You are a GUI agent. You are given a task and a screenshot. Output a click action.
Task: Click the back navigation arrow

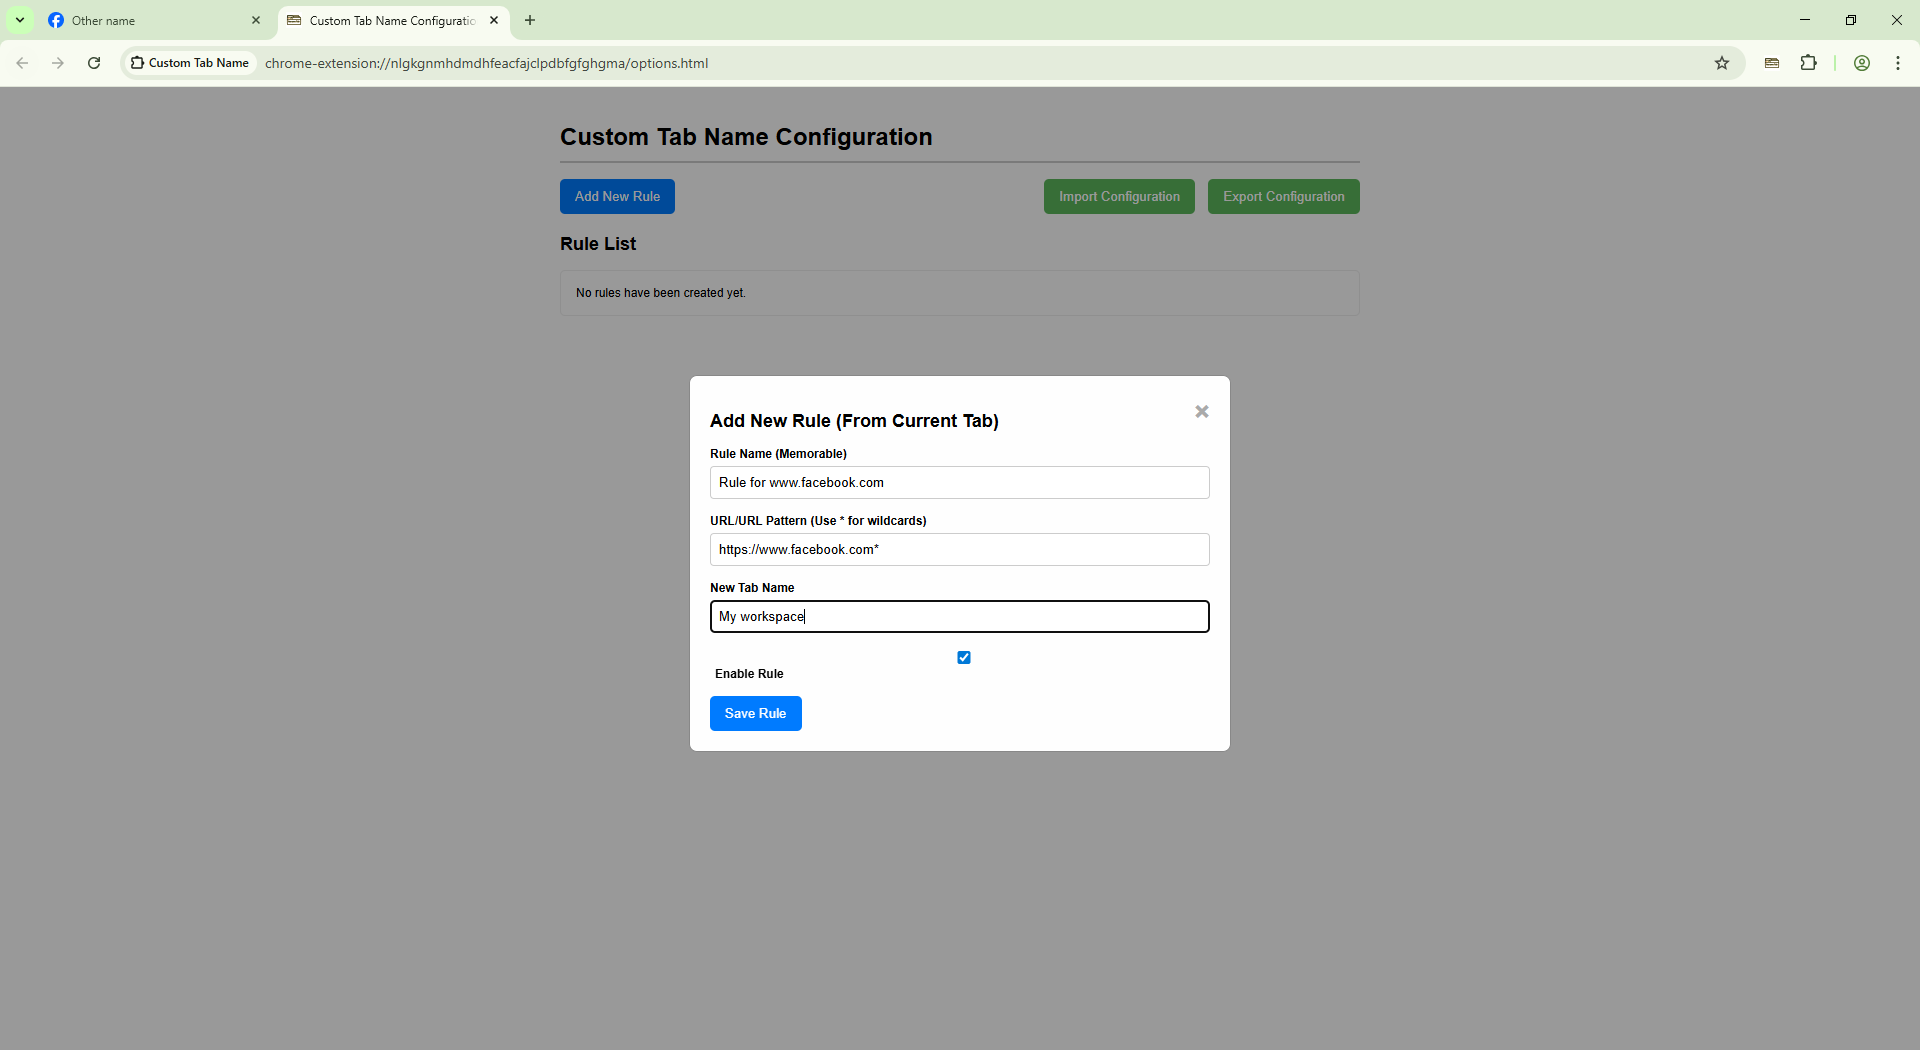point(22,63)
